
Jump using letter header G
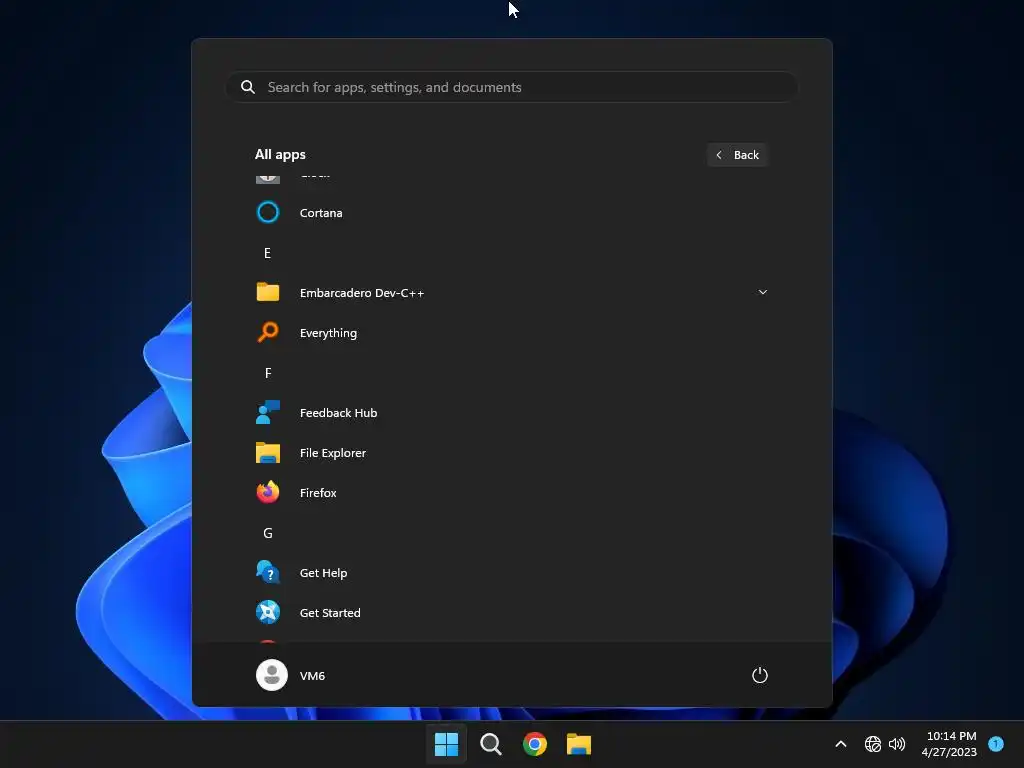click(268, 533)
